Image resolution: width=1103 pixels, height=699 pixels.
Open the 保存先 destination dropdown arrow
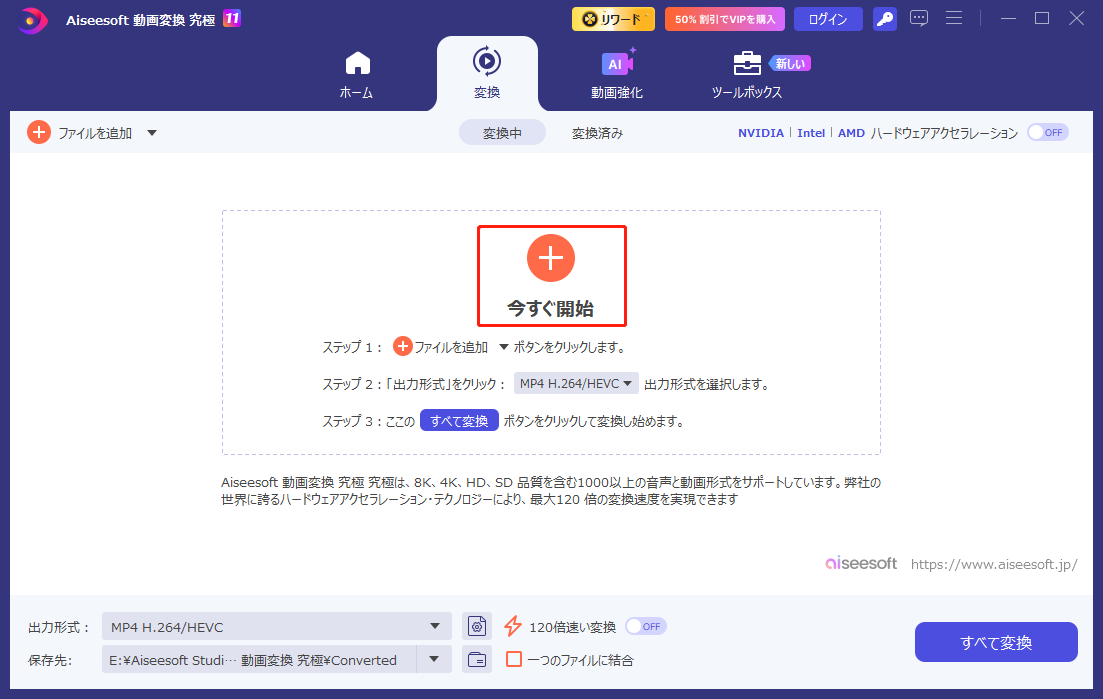coord(434,659)
